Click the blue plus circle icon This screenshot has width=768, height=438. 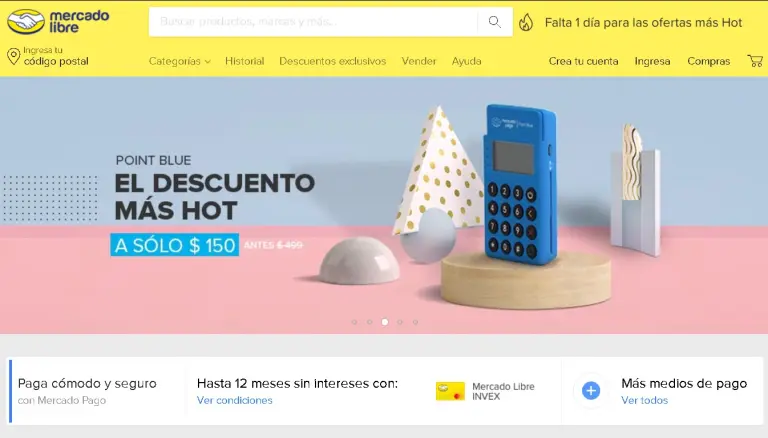point(591,390)
